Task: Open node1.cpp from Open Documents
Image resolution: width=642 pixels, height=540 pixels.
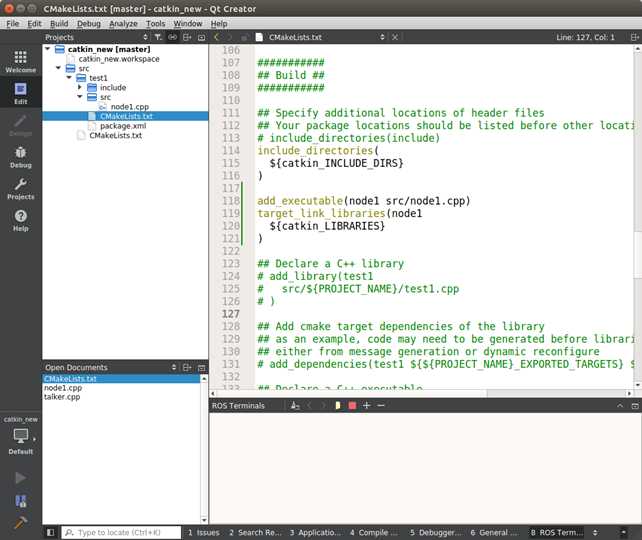Action: [63, 388]
